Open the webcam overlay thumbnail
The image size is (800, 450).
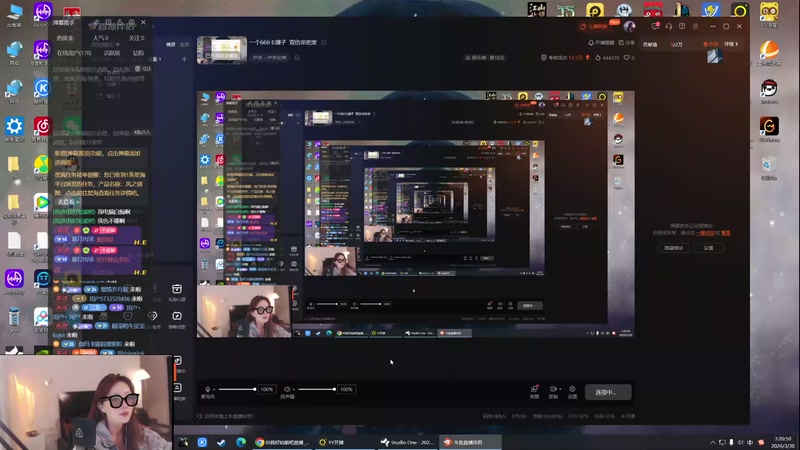(x=86, y=403)
